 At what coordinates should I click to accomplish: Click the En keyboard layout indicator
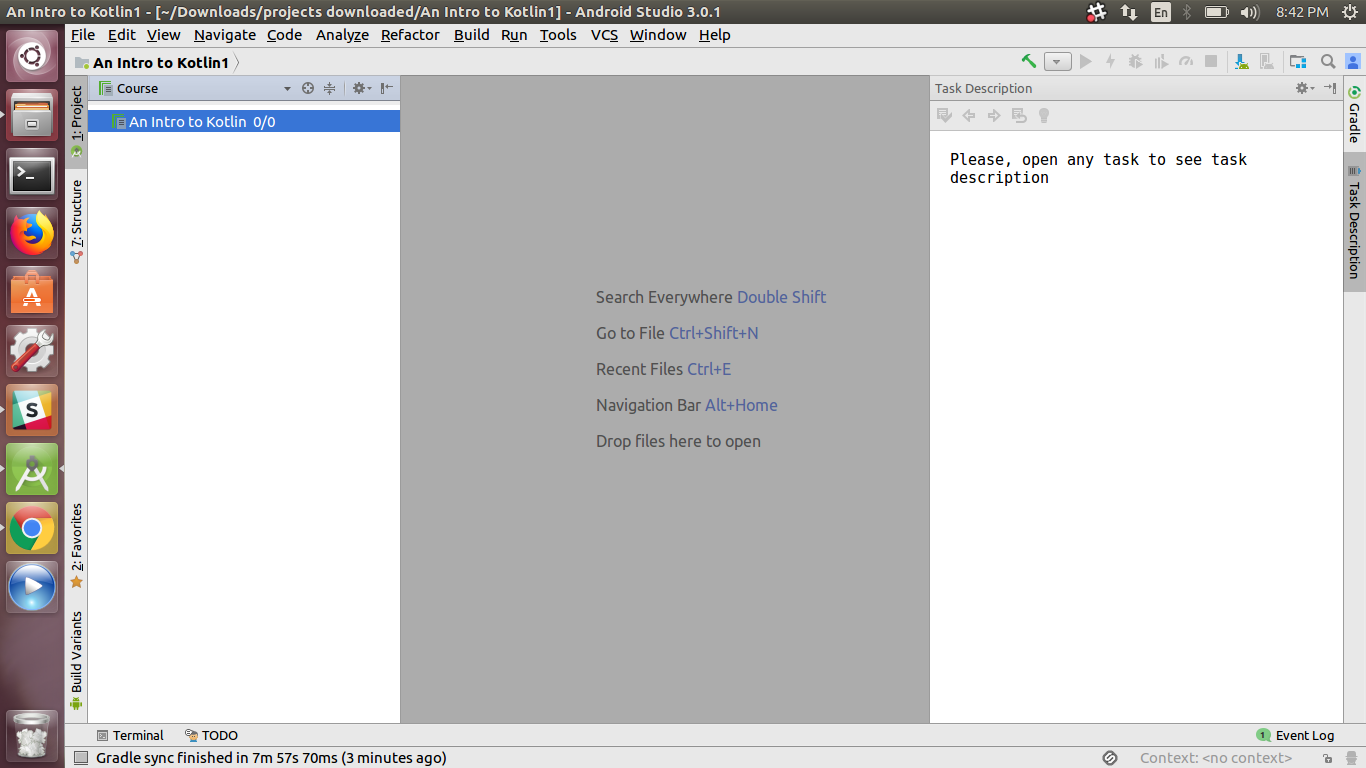click(x=1160, y=12)
